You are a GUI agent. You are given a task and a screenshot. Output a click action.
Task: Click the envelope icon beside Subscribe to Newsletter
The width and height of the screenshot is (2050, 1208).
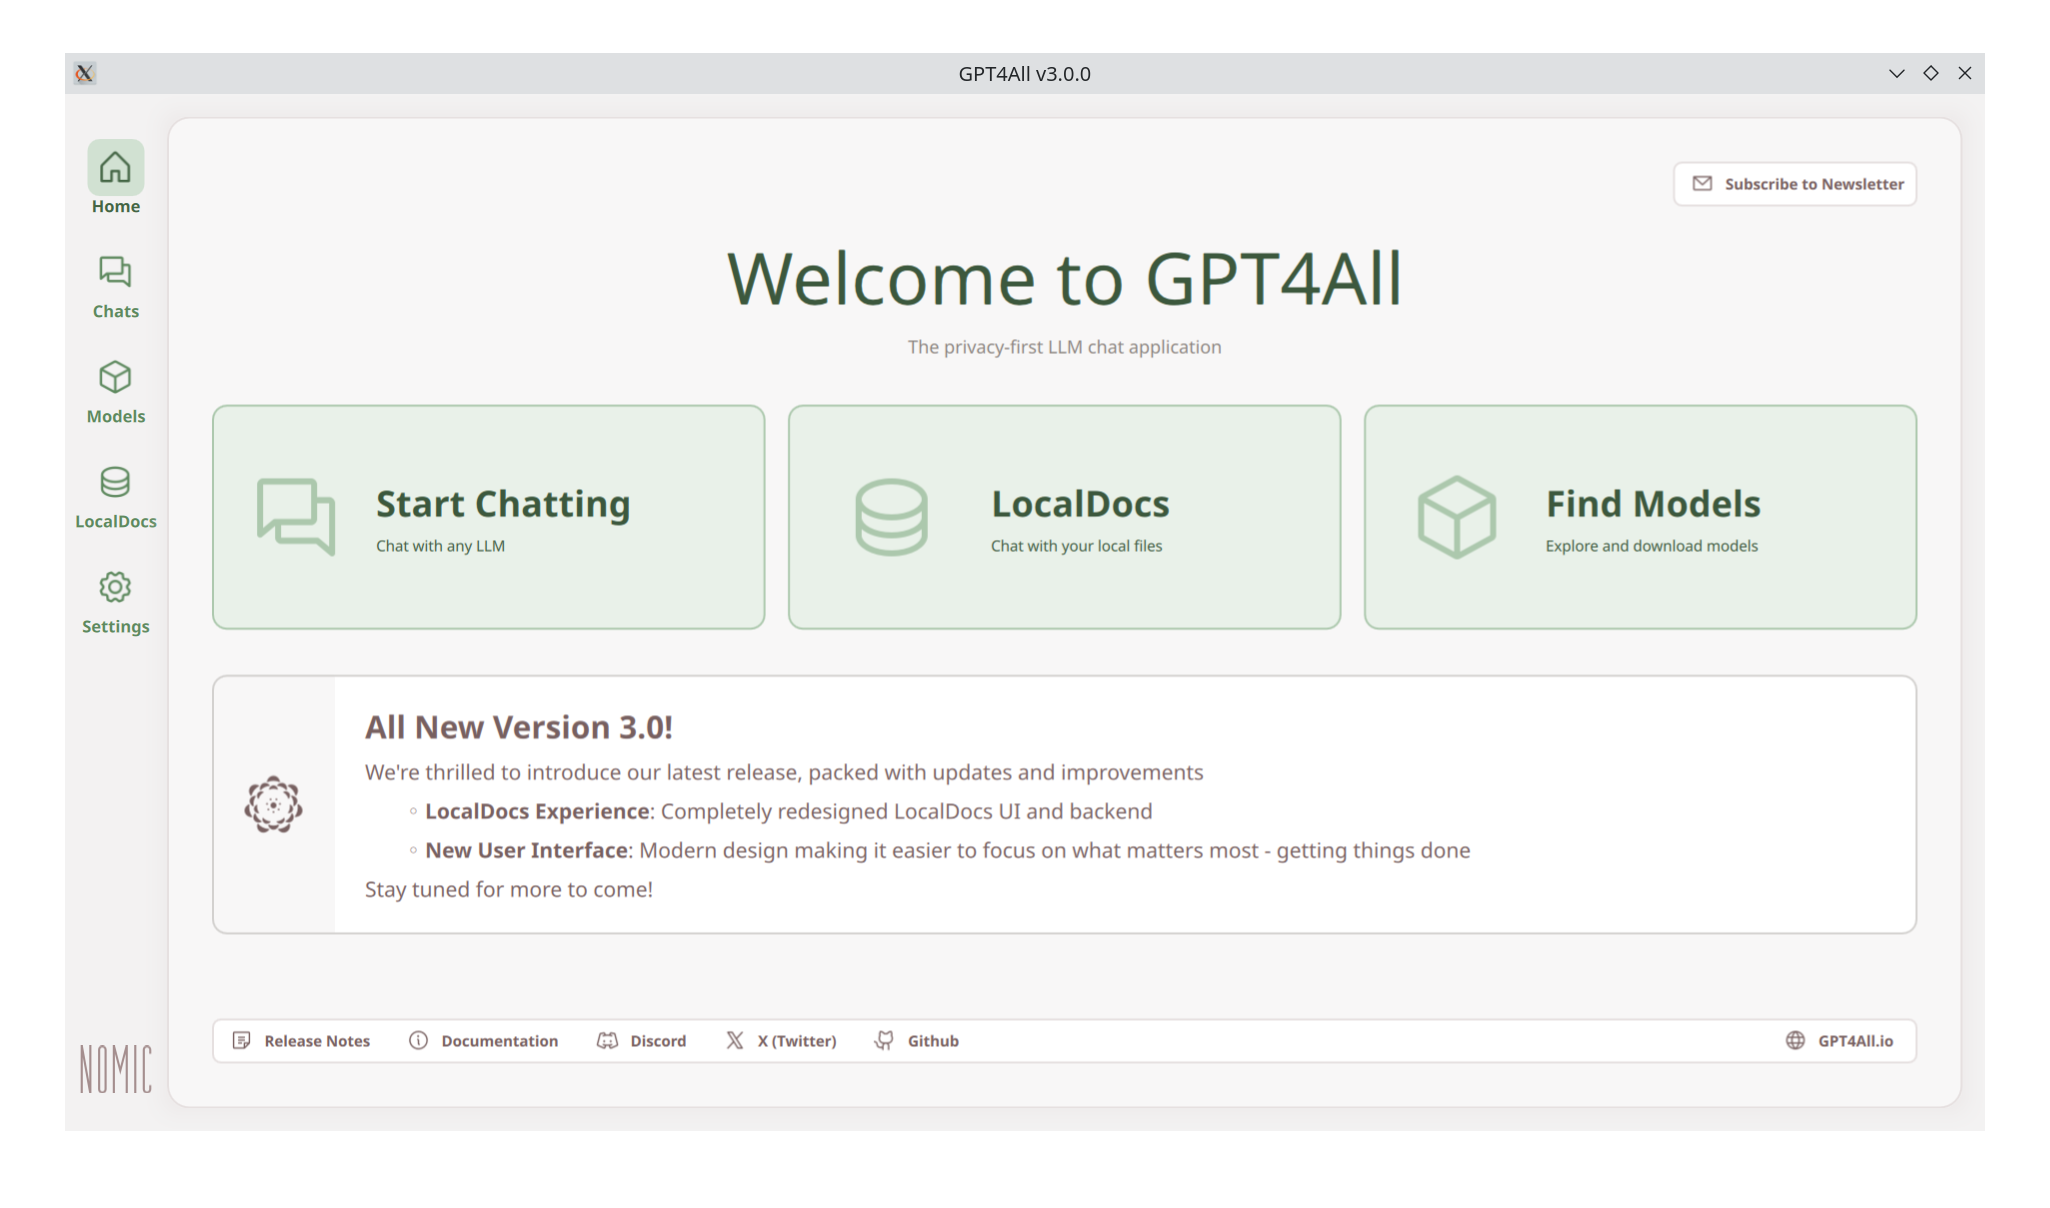(x=1702, y=184)
